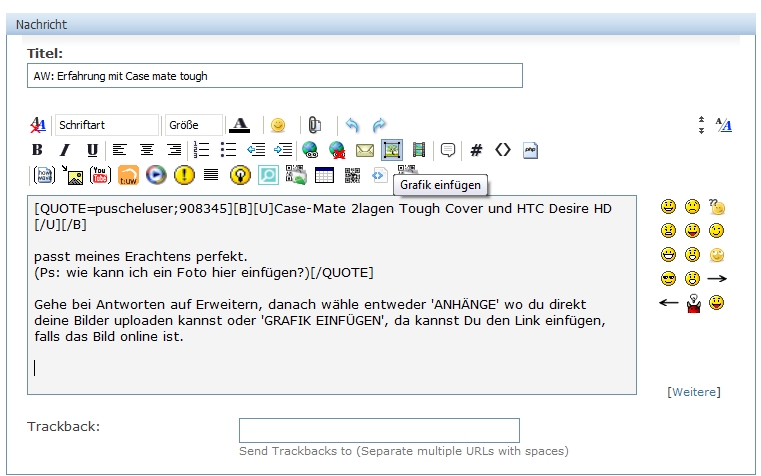Toggle italic formatting
The image size is (761, 476).
pos(65,150)
